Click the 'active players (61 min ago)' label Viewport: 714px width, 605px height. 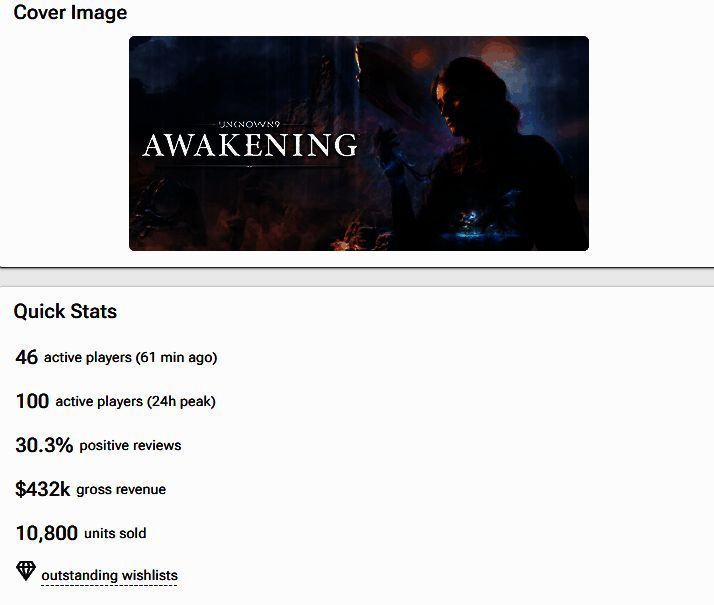pos(130,358)
